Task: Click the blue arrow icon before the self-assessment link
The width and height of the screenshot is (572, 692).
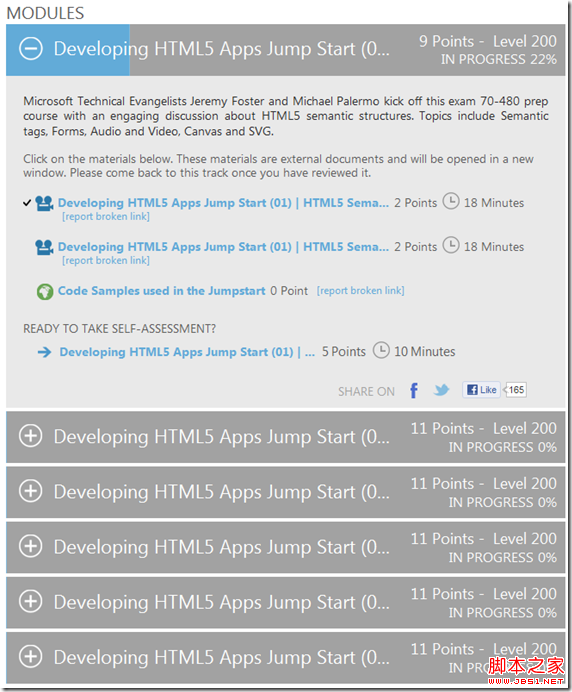Action: click(45, 352)
